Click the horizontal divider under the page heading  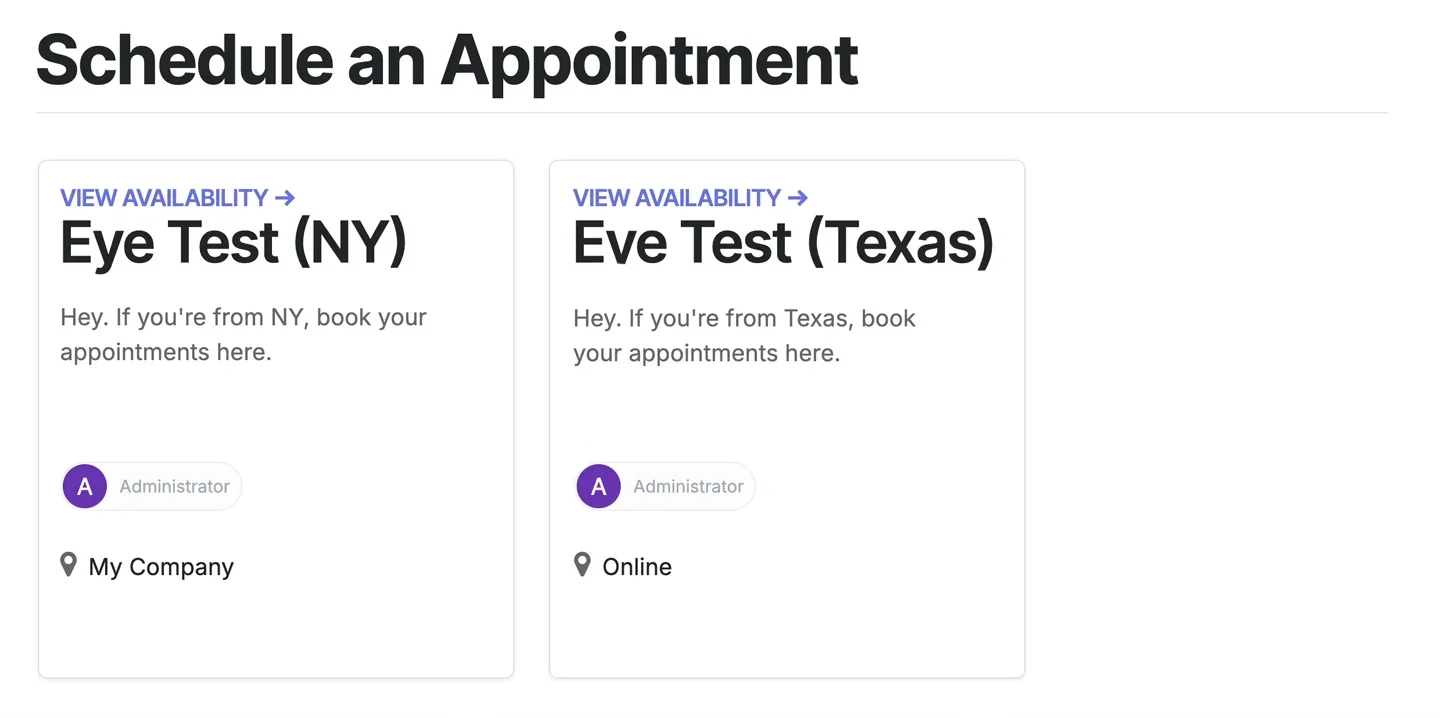coord(711,113)
